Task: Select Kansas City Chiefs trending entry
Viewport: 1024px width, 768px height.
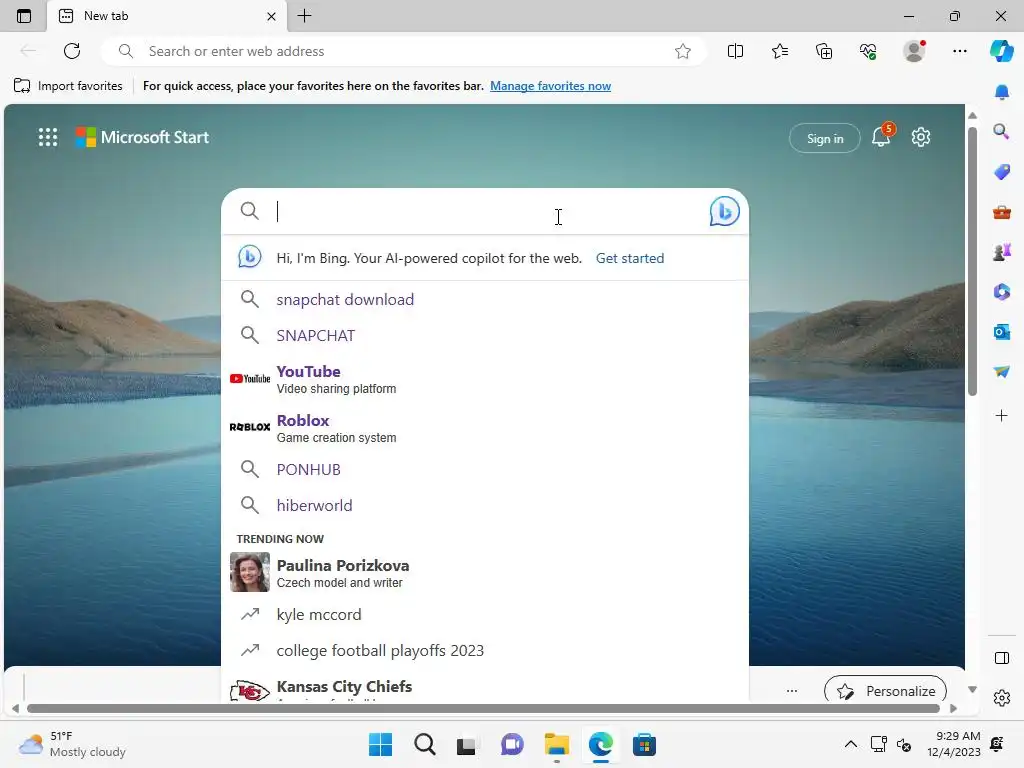Action: click(x=485, y=688)
